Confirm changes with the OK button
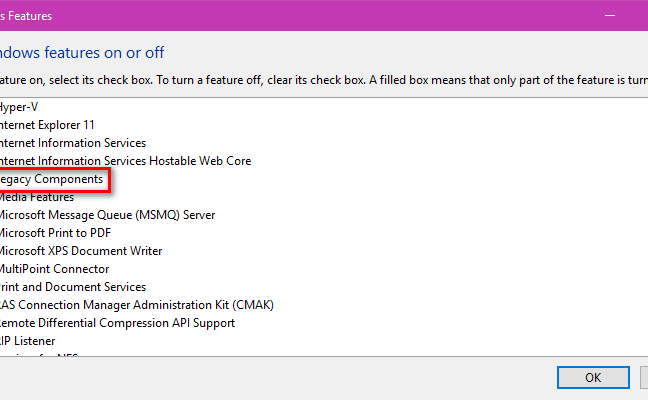This screenshot has height=400, width=648. pos(593,377)
